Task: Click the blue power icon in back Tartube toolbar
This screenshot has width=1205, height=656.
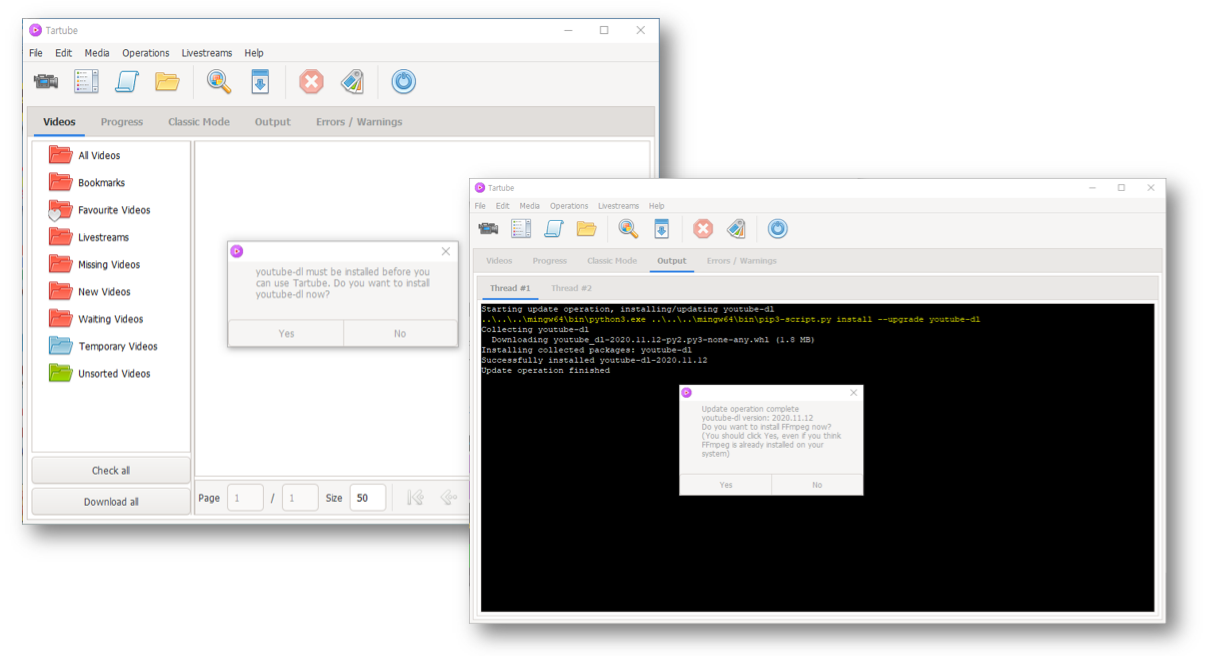Action: tap(403, 82)
